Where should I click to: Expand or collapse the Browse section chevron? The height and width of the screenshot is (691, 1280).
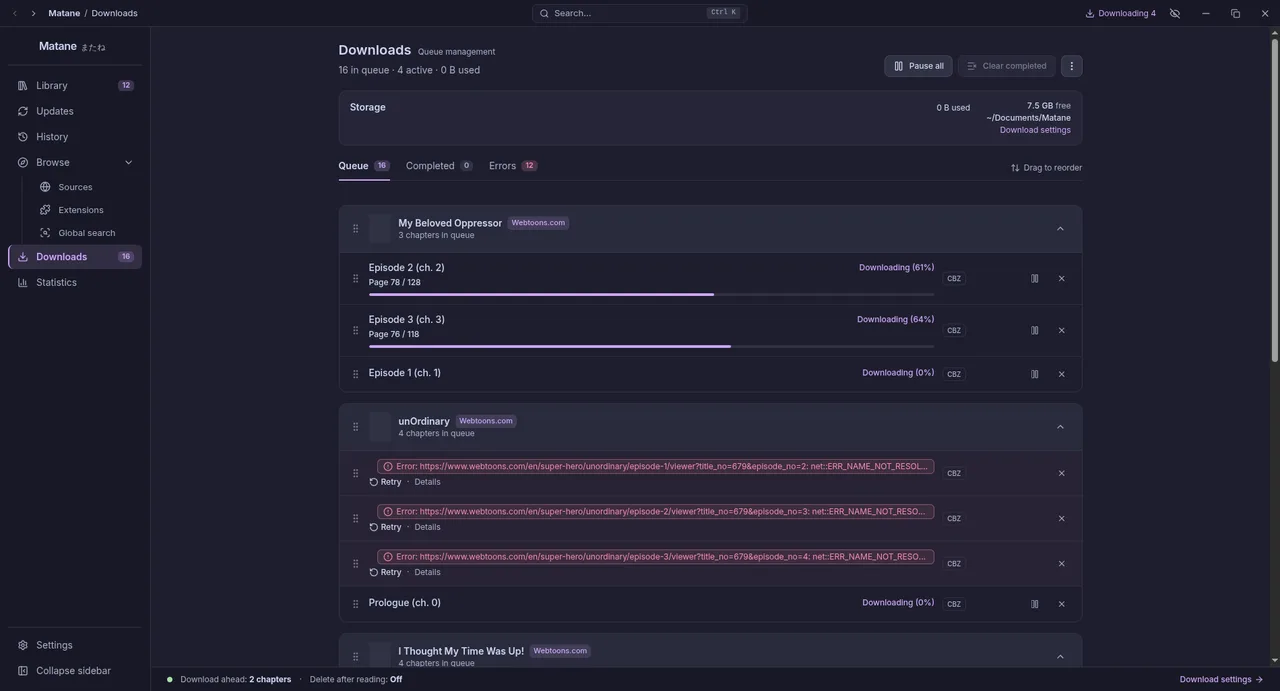[128, 162]
